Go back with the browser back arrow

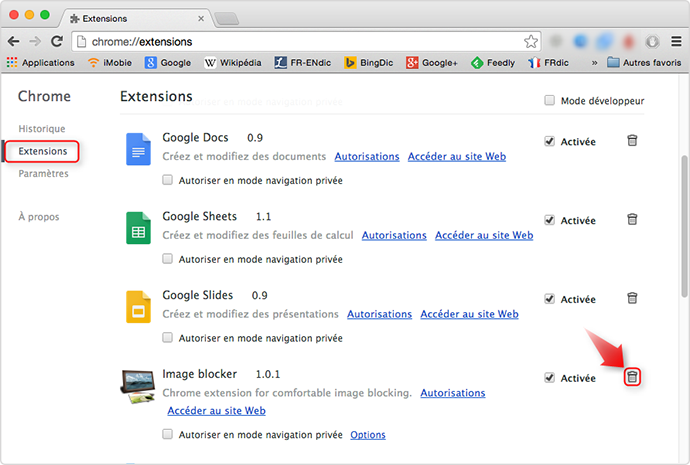(14, 42)
